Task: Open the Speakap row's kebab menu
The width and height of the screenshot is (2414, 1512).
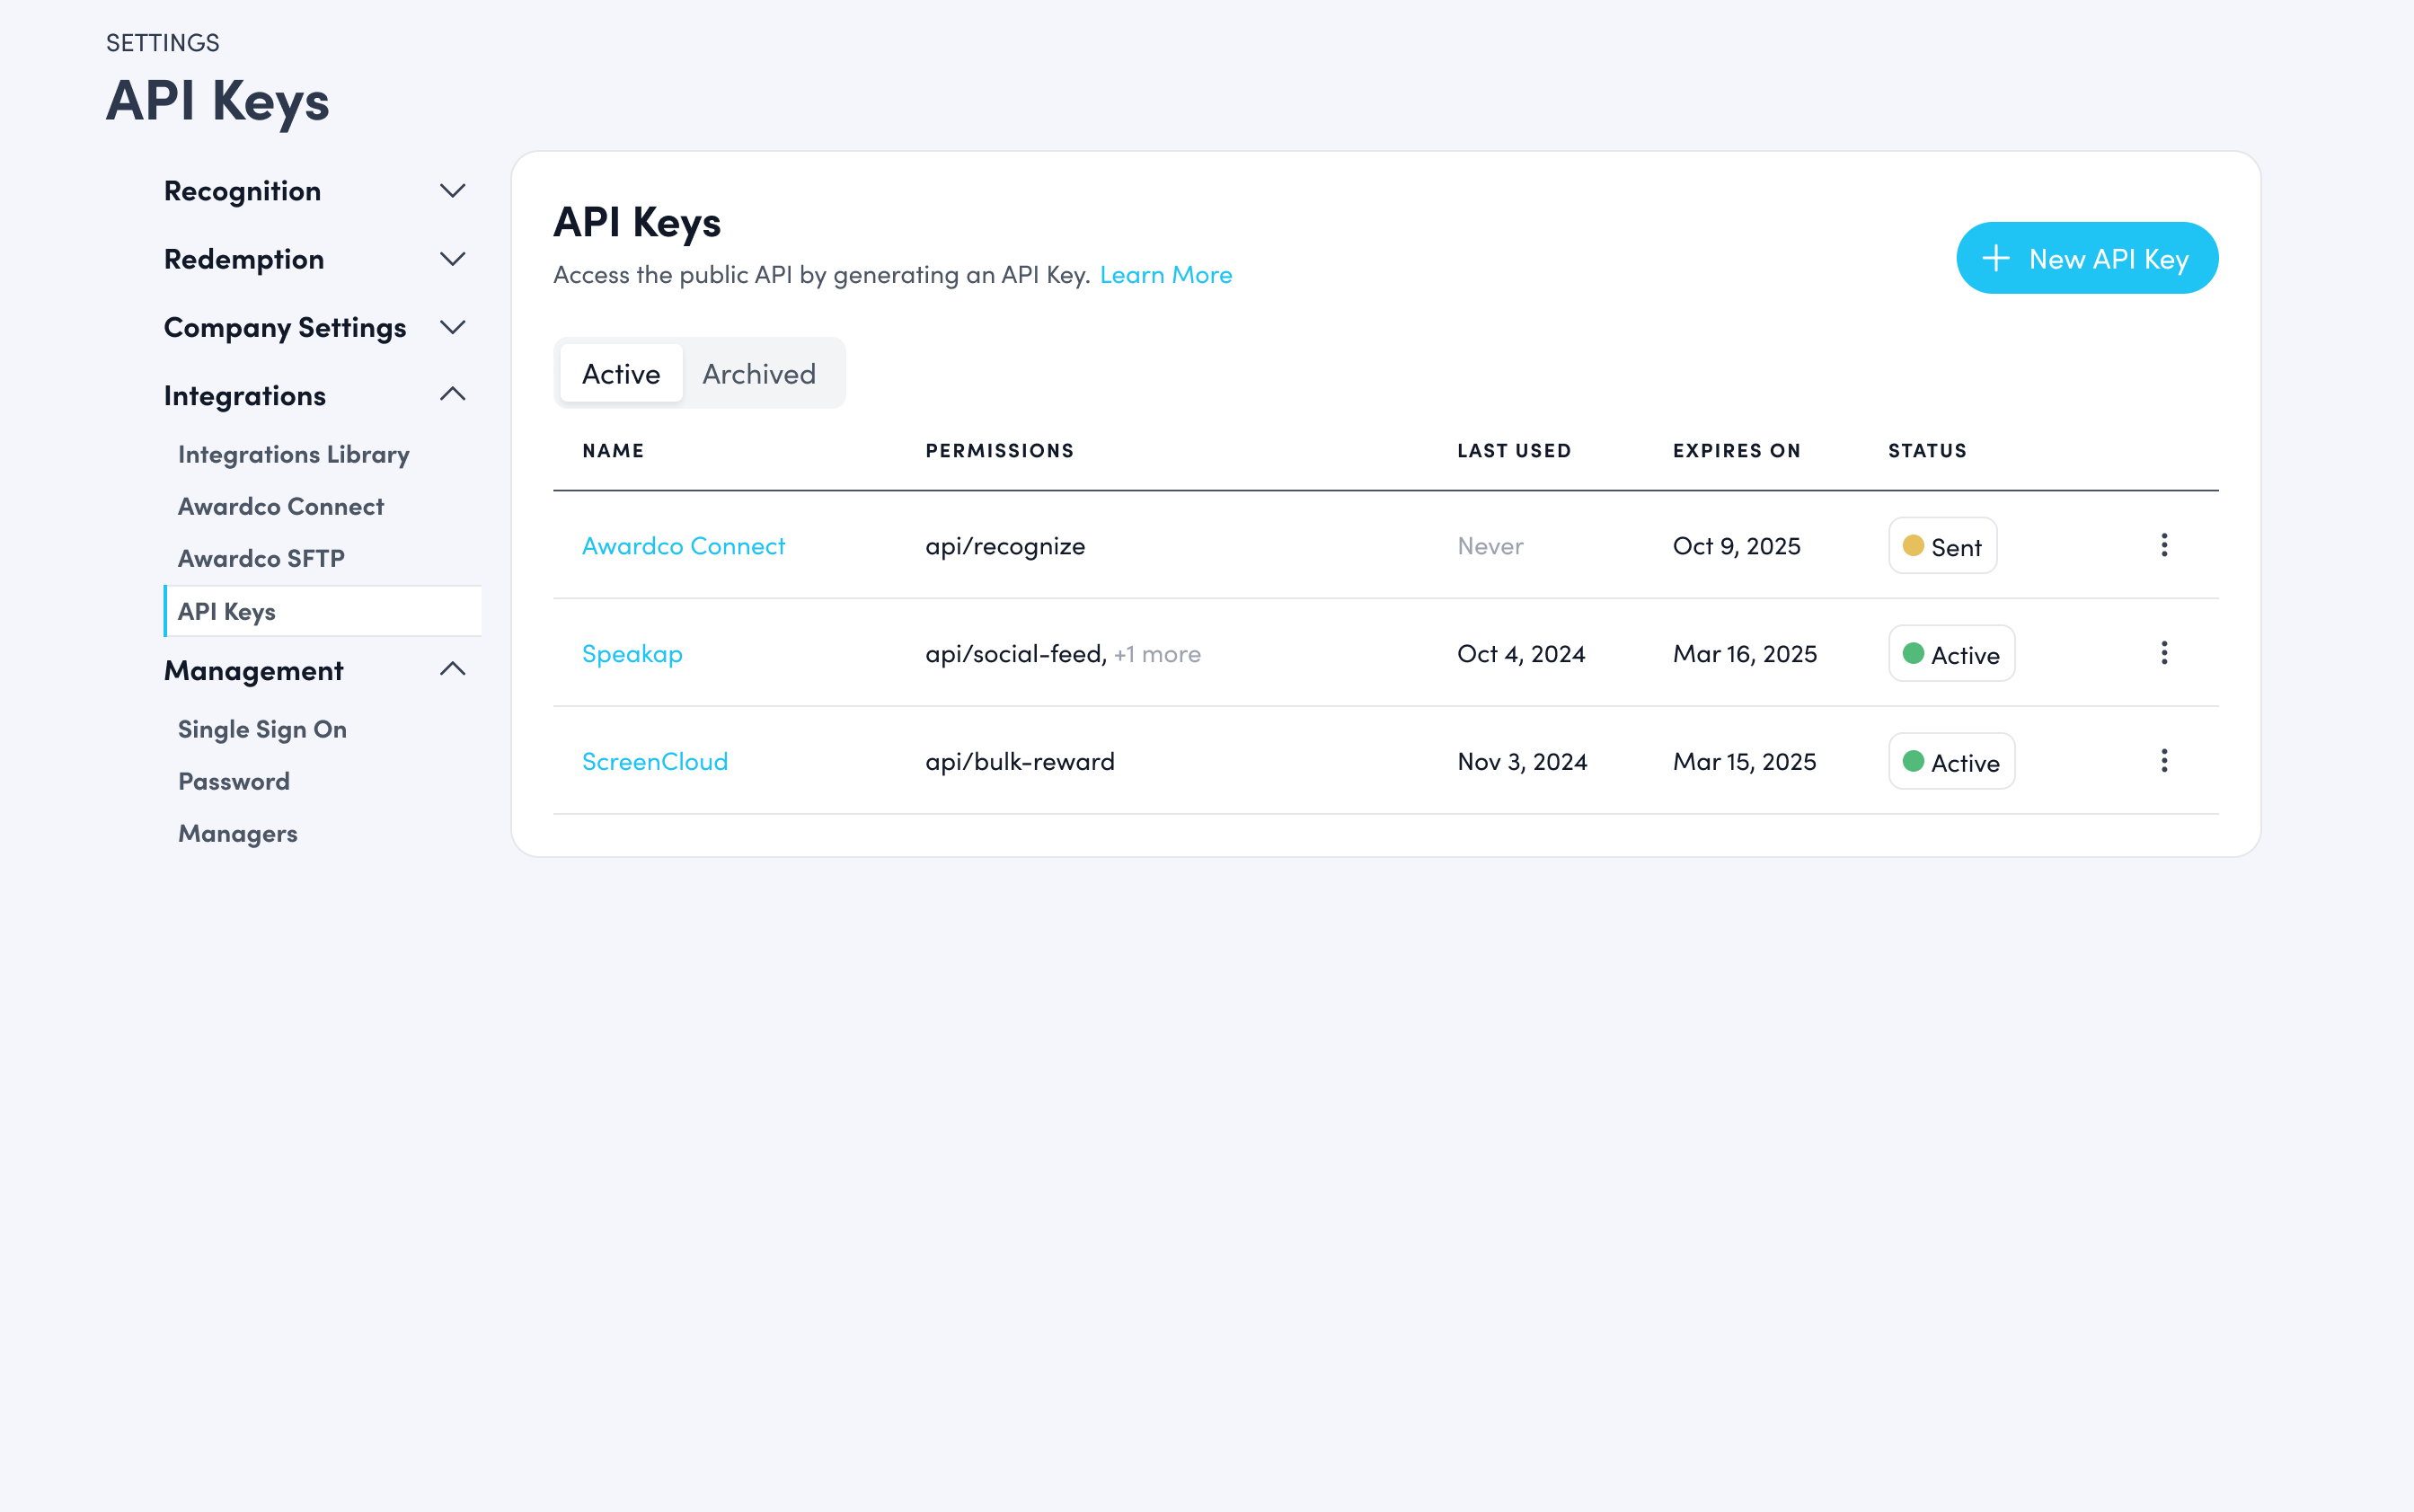Action: [2164, 653]
